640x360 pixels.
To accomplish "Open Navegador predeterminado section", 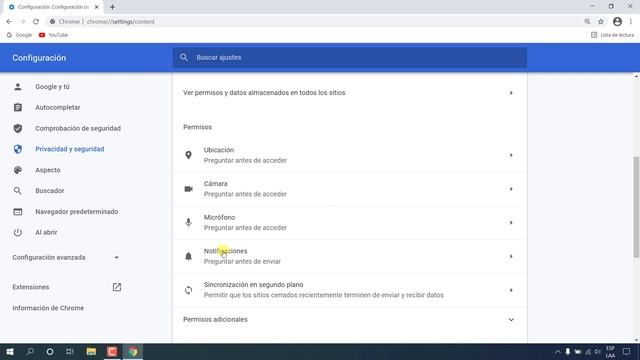I will click(x=76, y=211).
